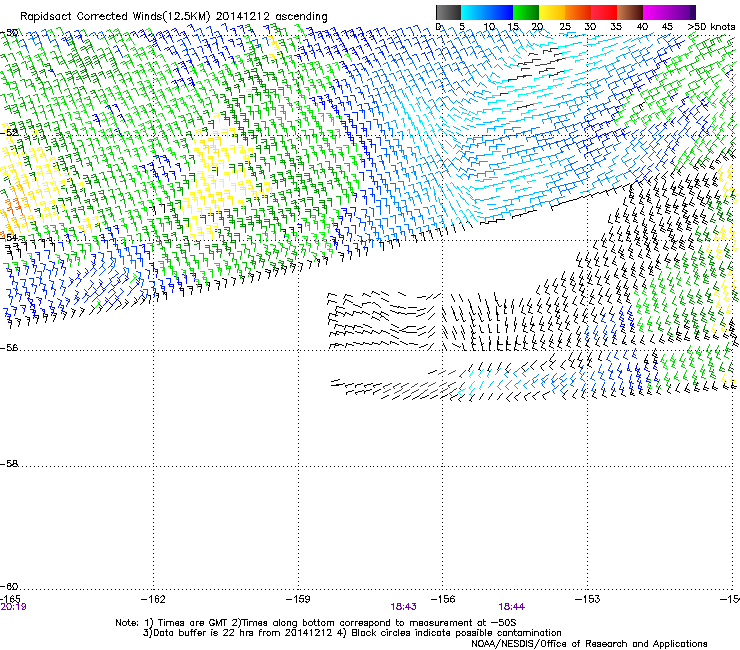Click the '>50 knots' legend label
The width and height of the screenshot is (740, 650).
(x=711, y=27)
